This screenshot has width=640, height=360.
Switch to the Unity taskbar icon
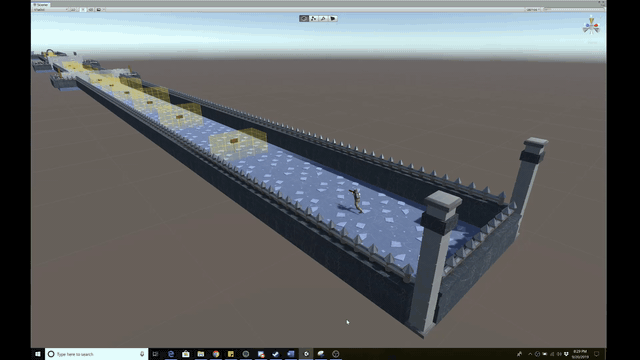coord(306,354)
